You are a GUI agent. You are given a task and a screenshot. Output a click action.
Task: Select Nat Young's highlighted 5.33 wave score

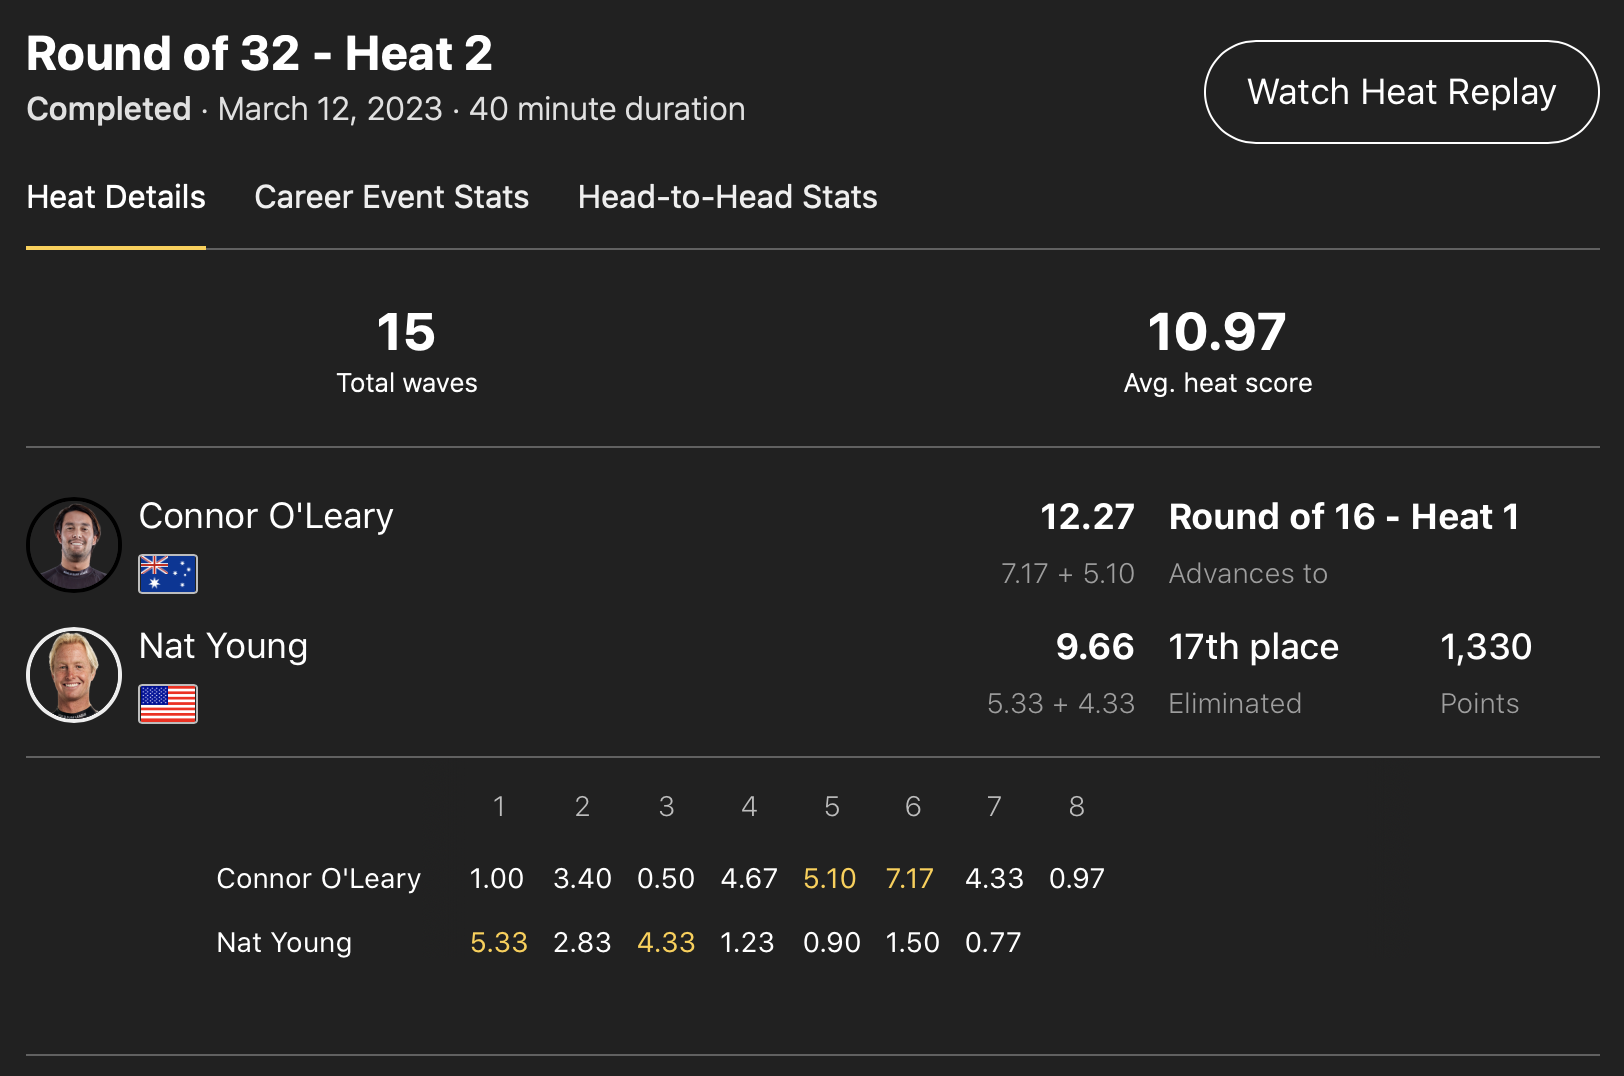[x=498, y=943]
